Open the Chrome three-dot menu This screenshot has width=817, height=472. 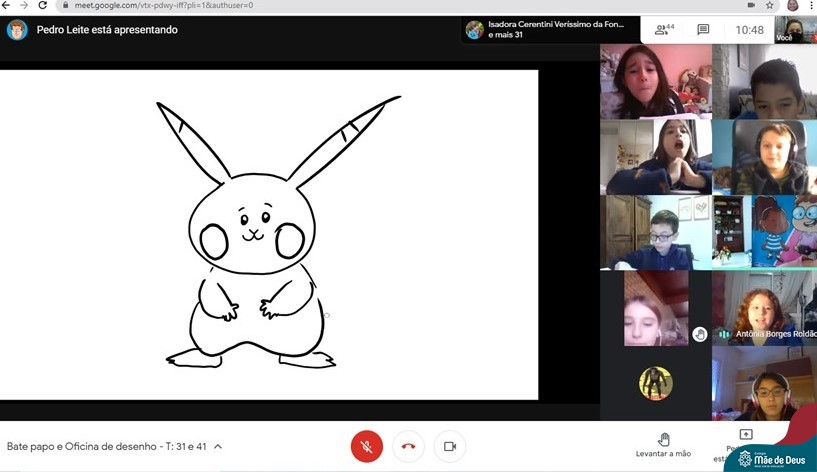pos(811,5)
